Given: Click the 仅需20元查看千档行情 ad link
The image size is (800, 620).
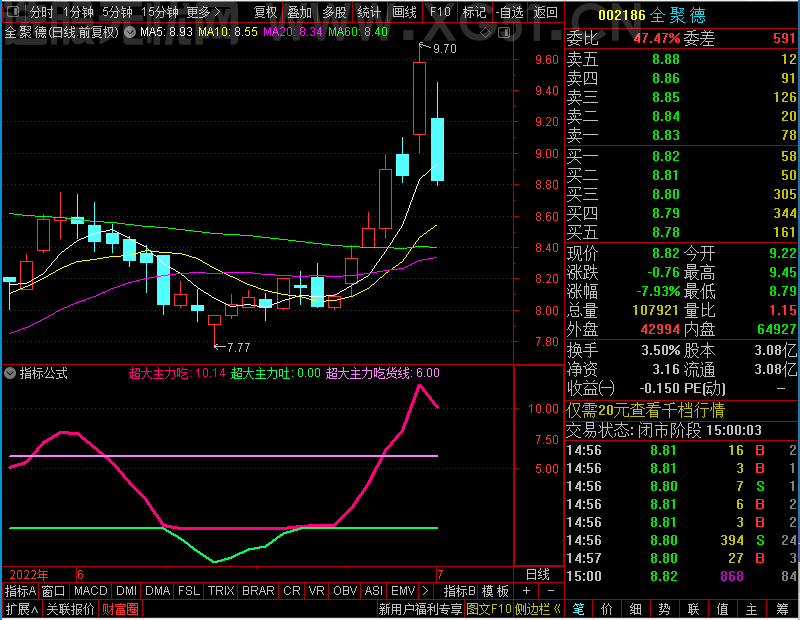Looking at the screenshot, I should pos(646,410).
